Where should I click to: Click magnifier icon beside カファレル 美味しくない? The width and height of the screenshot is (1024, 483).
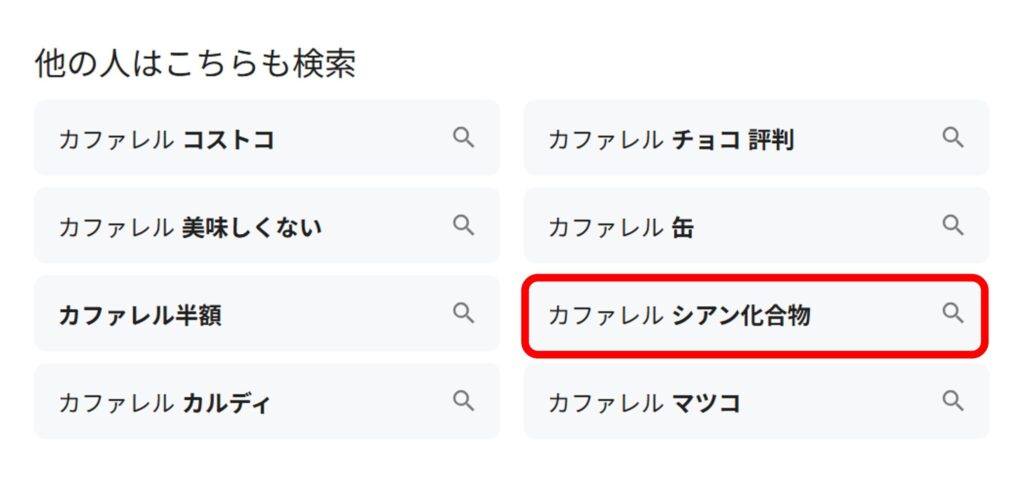463,226
